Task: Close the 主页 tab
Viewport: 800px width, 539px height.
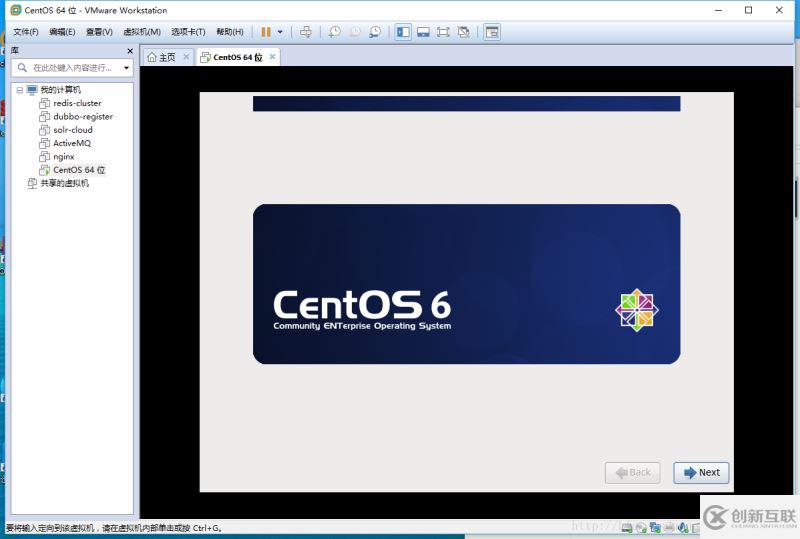Action: point(186,57)
